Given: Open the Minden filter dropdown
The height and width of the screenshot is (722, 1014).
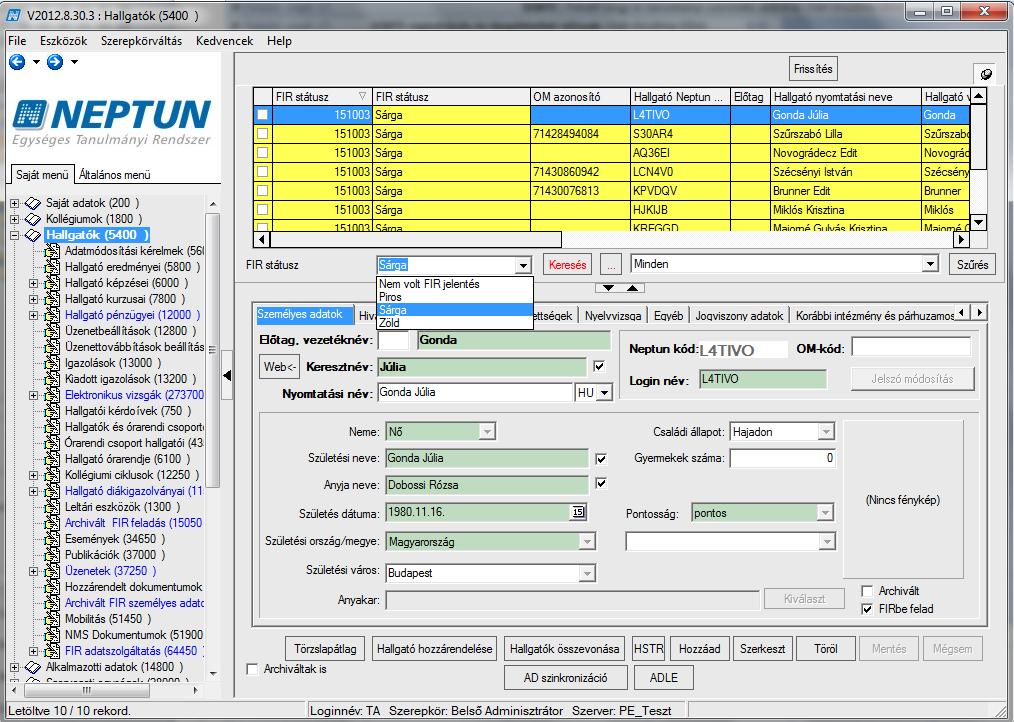Looking at the screenshot, I should tap(931, 264).
